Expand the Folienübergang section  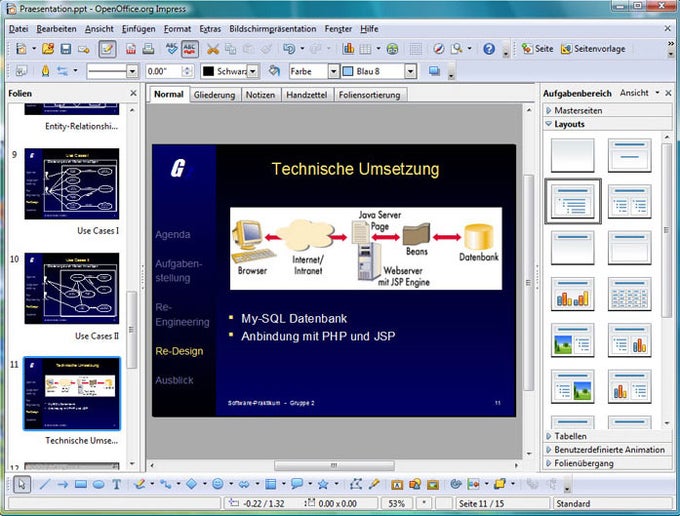(607, 463)
